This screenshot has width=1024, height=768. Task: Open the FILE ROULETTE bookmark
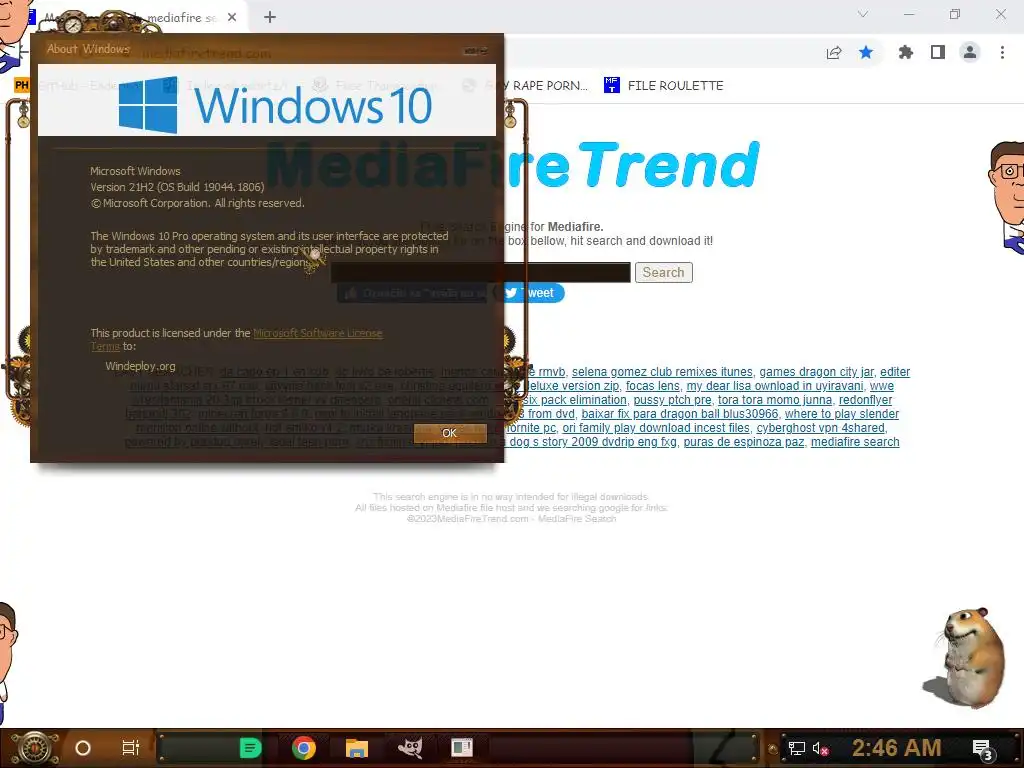pos(664,86)
